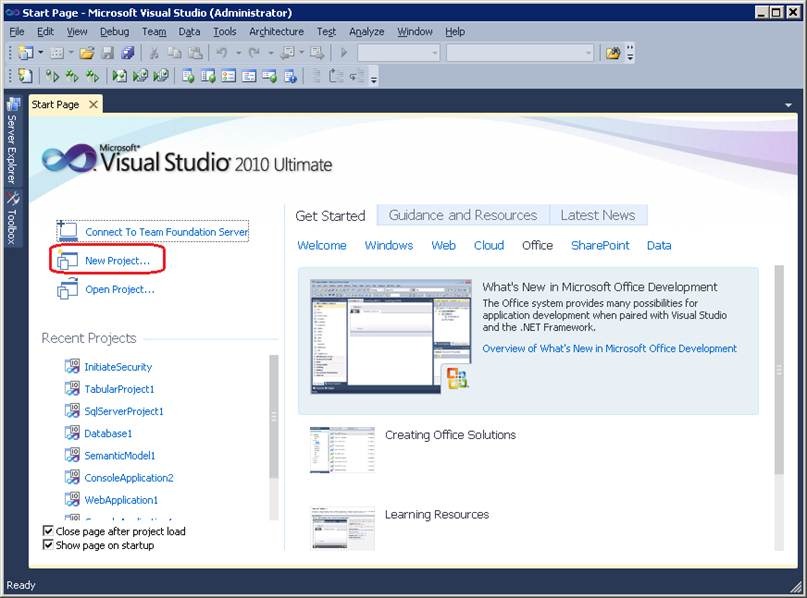Click the Find in Files folder icon
Image resolution: width=807 pixels, height=598 pixels.
click(x=612, y=52)
